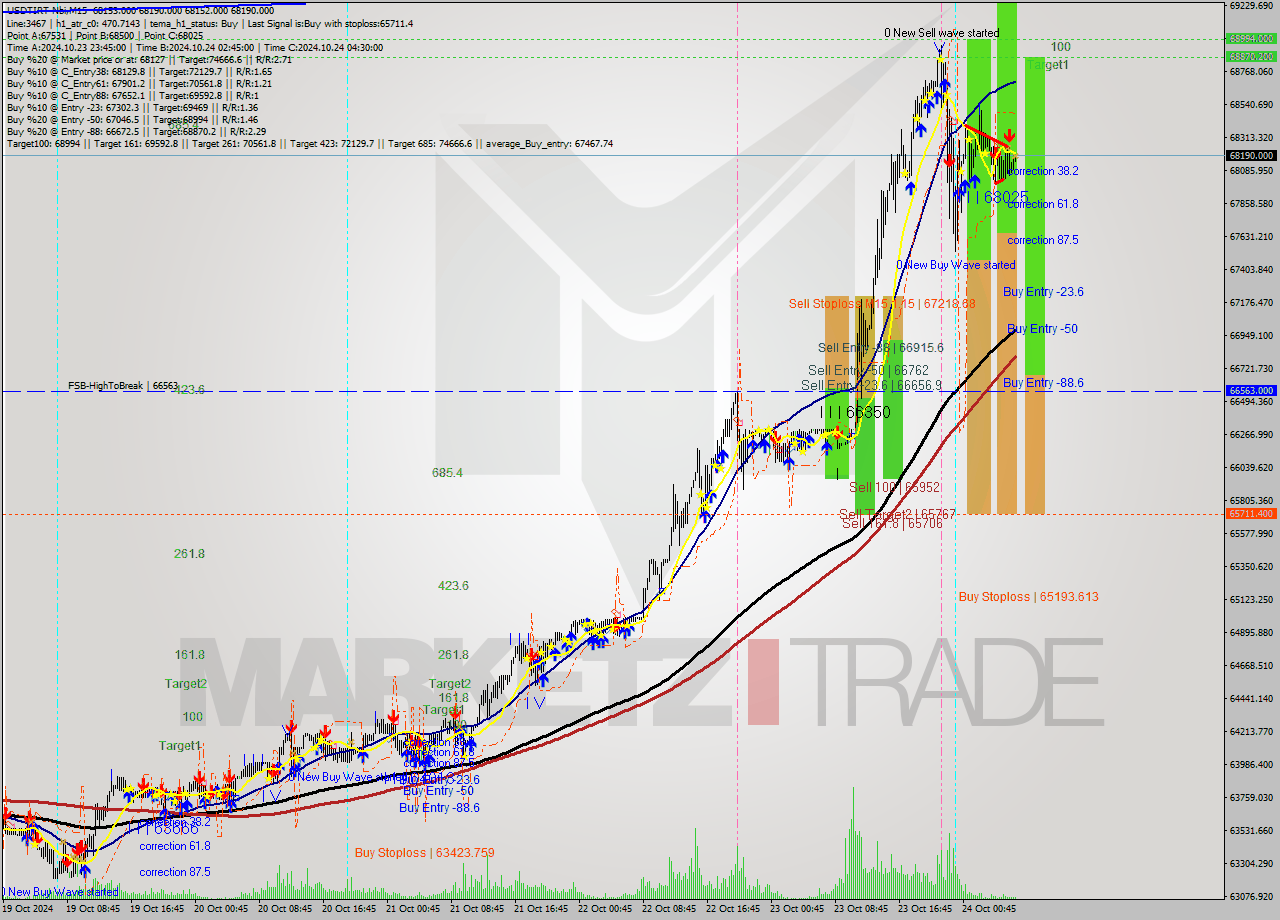Click the 'Target2' label on the left
Image resolution: width=1280 pixels, height=920 pixels.
point(186,684)
